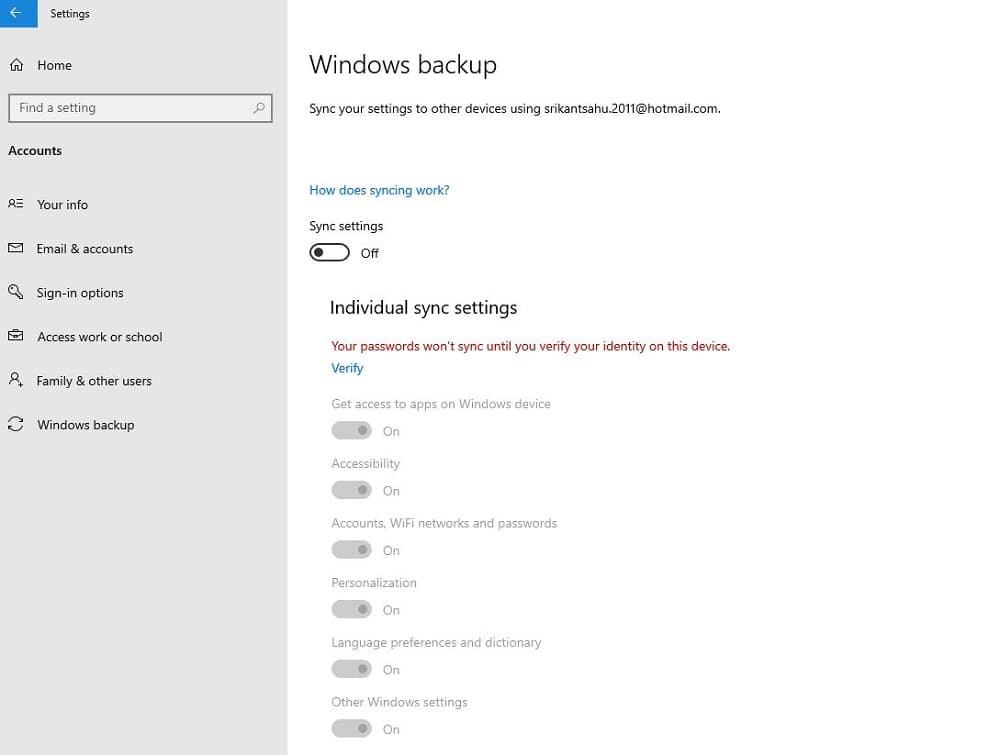Toggle Other Windows settings switch
This screenshot has height=755, width=1000.
click(x=351, y=729)
